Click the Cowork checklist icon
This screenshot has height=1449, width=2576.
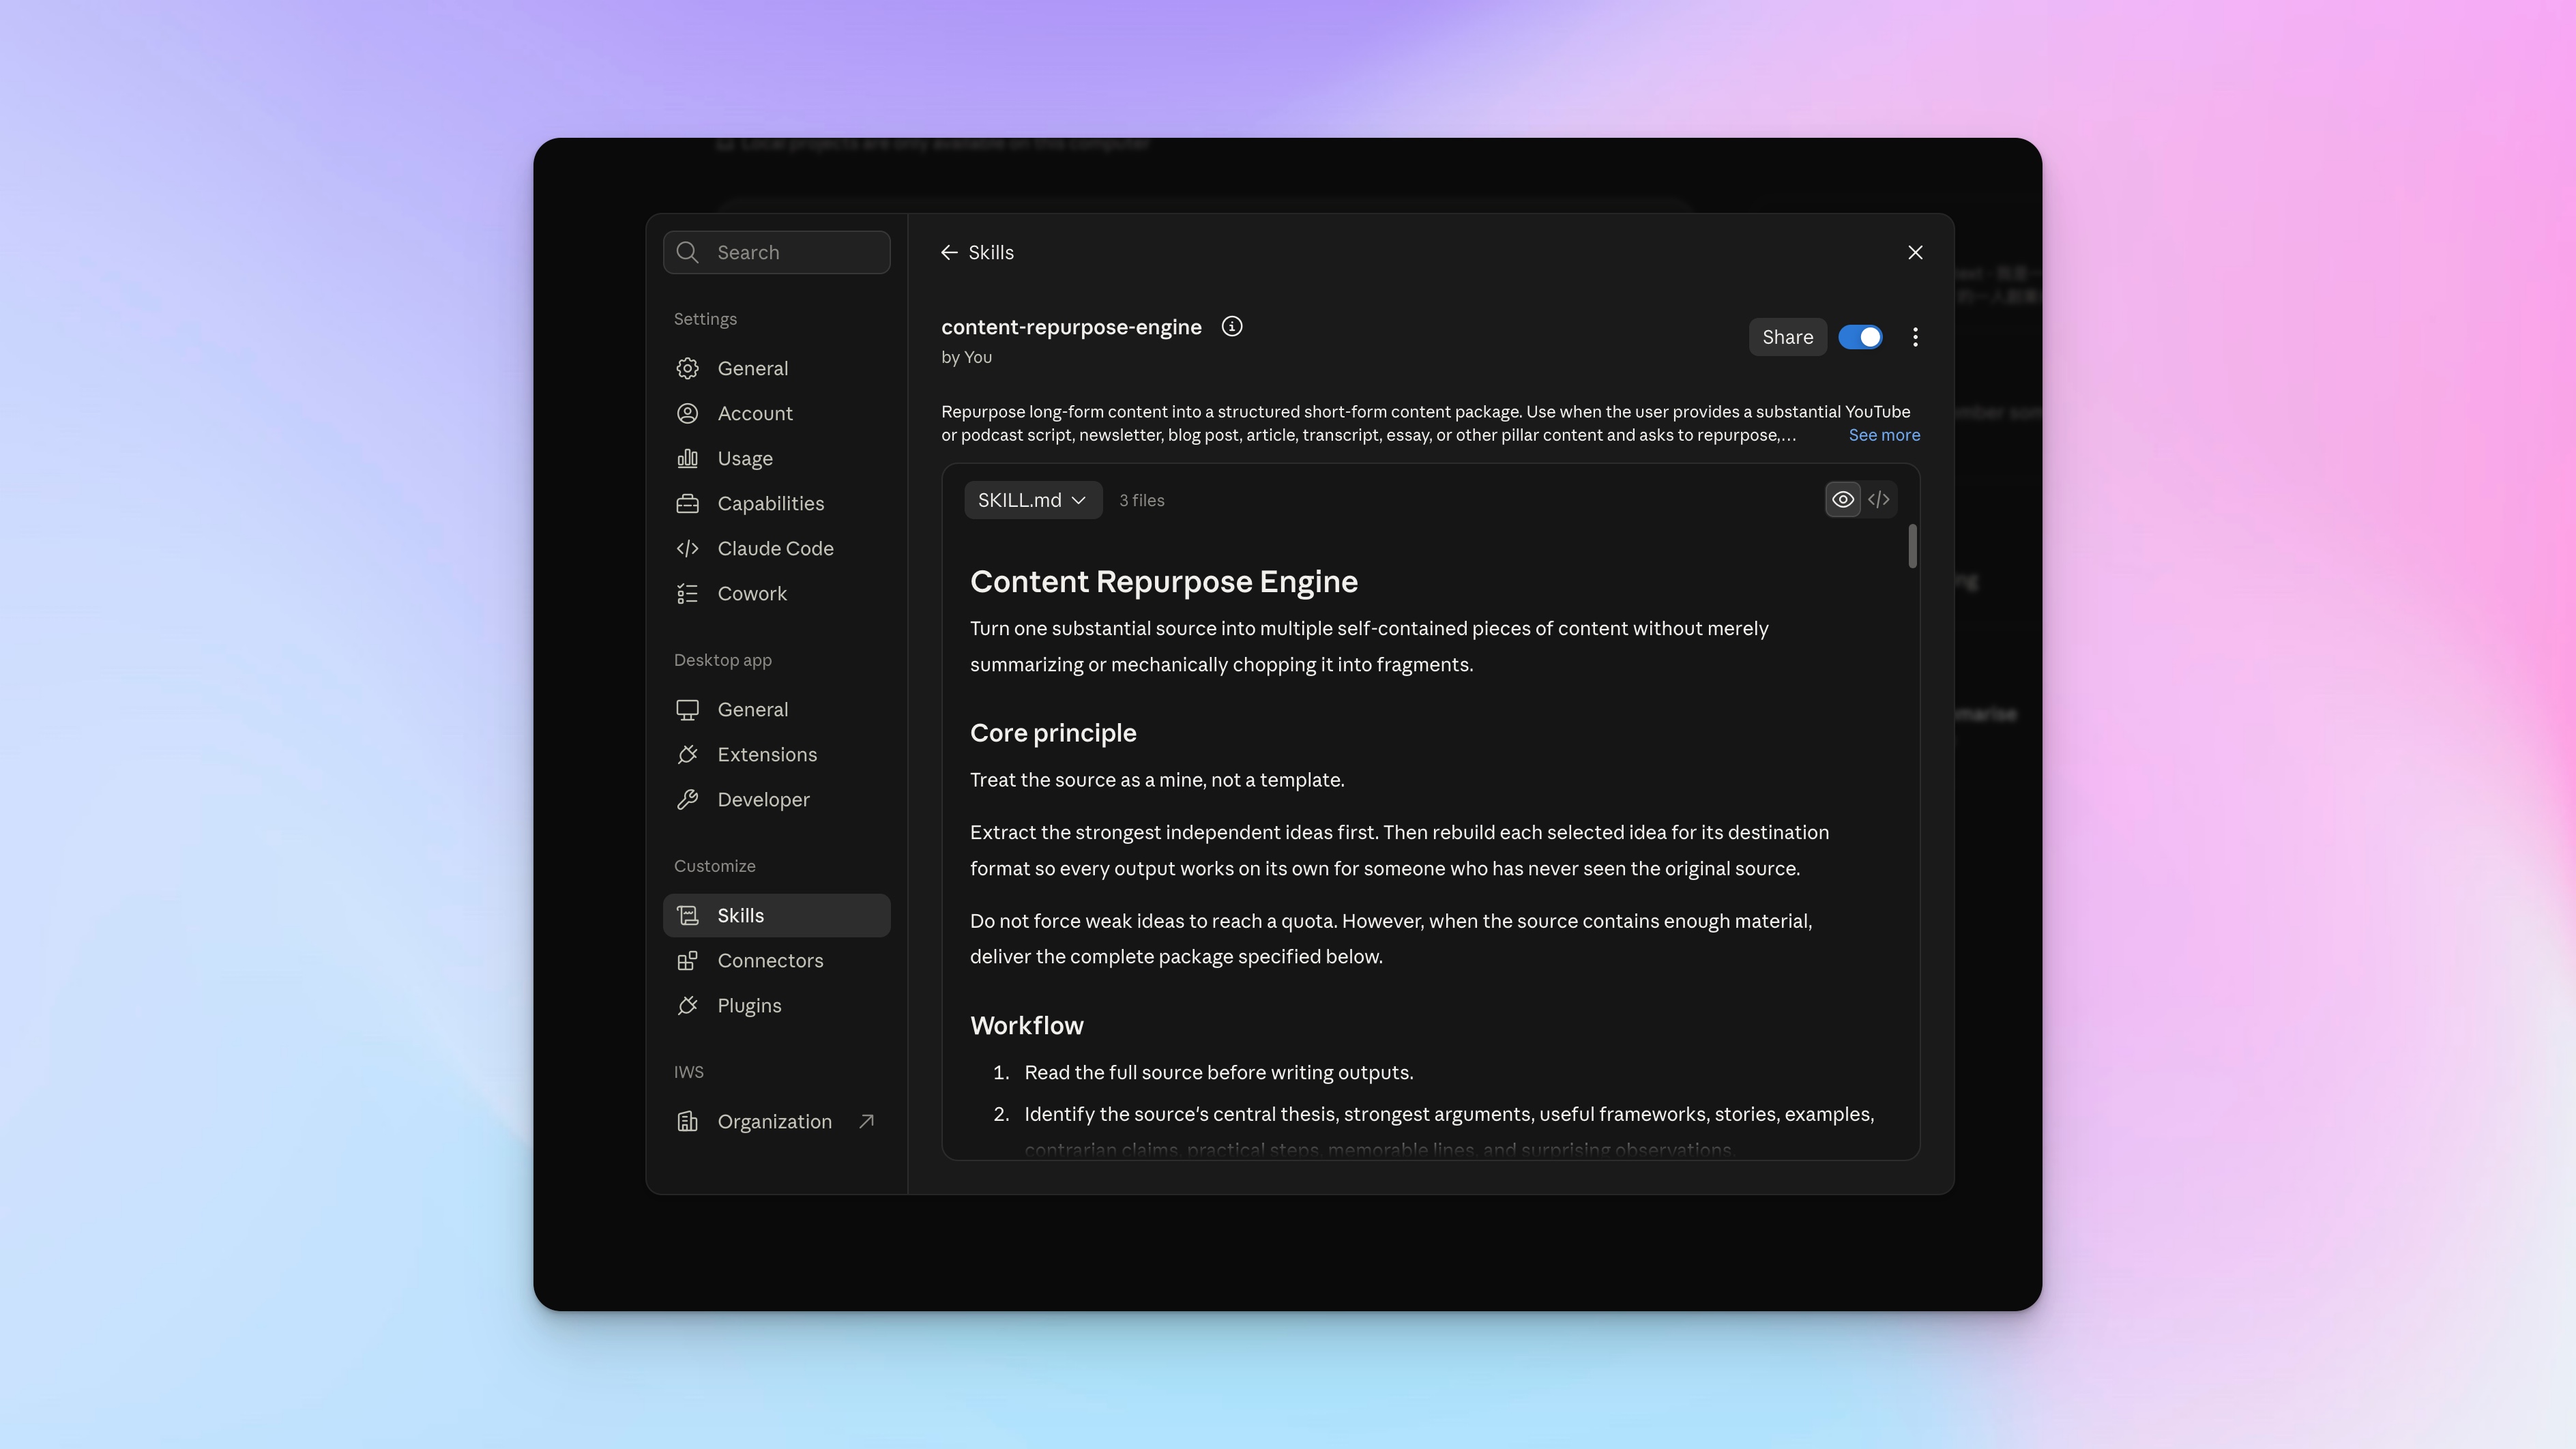pyautogui.click(x=687, y=593)
